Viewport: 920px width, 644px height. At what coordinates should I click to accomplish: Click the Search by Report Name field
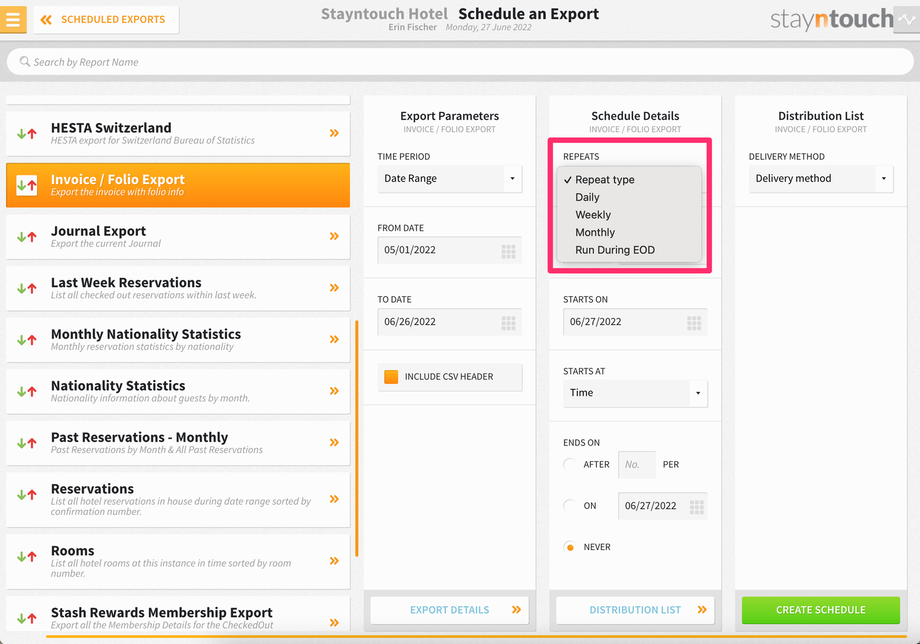click(460, 62)
